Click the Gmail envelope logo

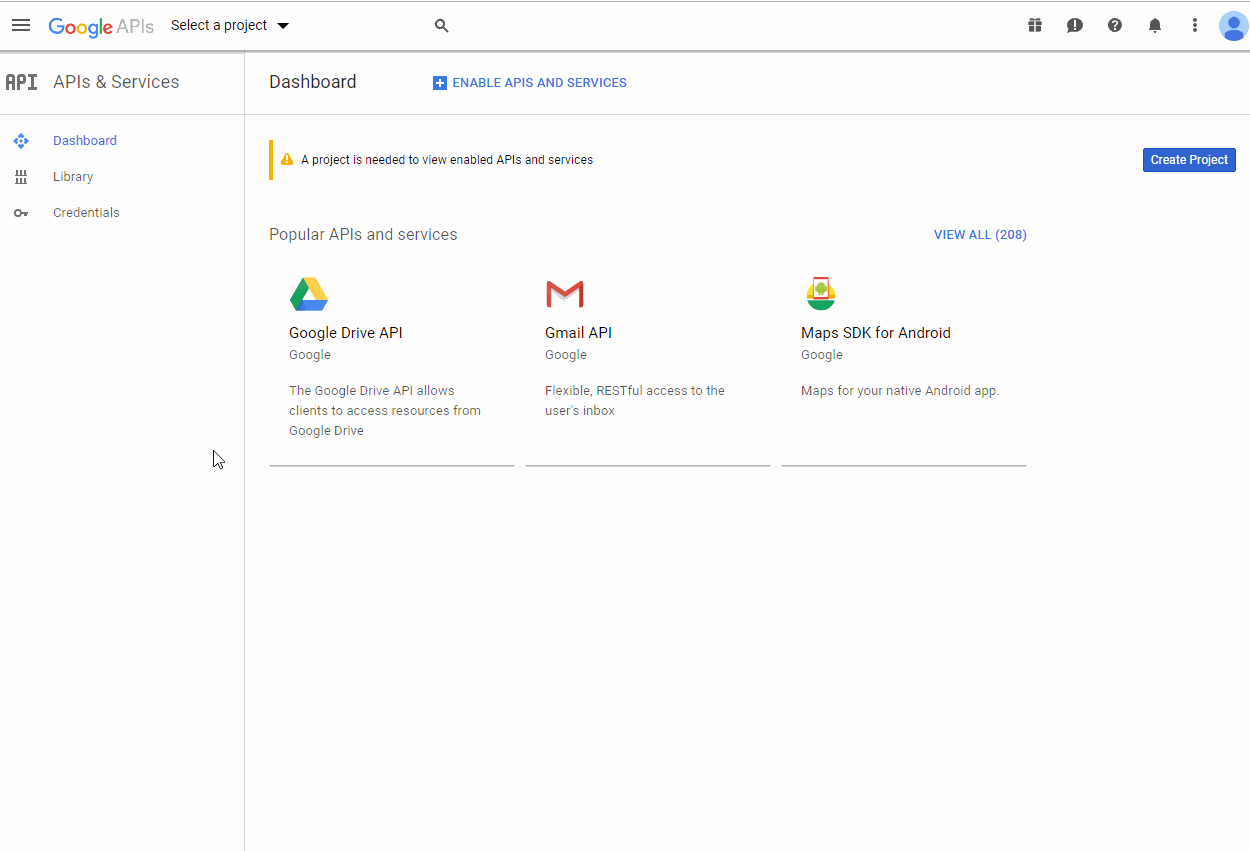click(x=565, y=294)
